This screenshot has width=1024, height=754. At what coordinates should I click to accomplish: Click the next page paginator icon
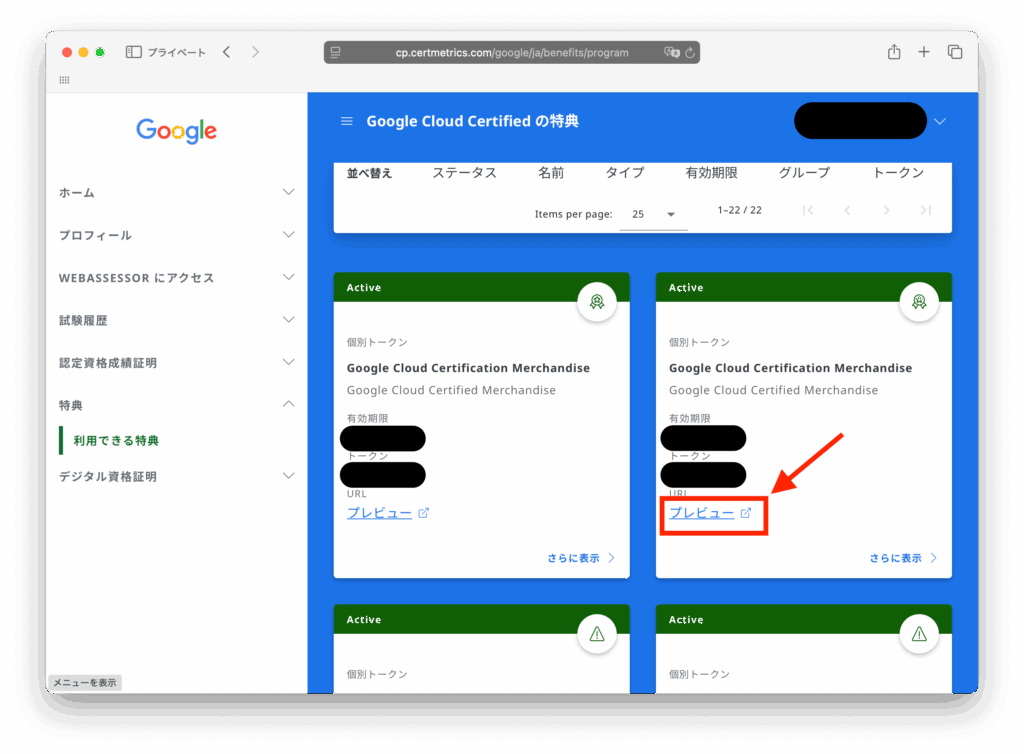(x=886, y=210)
